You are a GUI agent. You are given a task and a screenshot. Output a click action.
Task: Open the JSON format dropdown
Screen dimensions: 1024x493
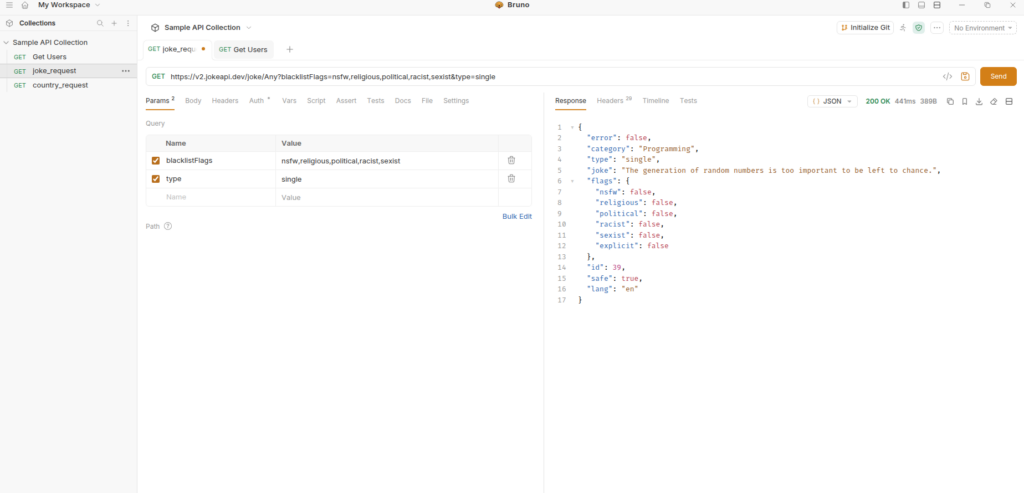(x=832, y=101)
